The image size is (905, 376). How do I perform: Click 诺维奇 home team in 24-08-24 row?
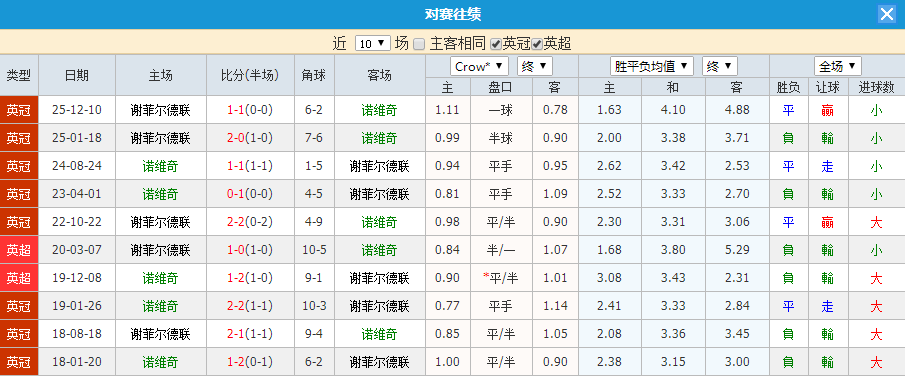160,166
